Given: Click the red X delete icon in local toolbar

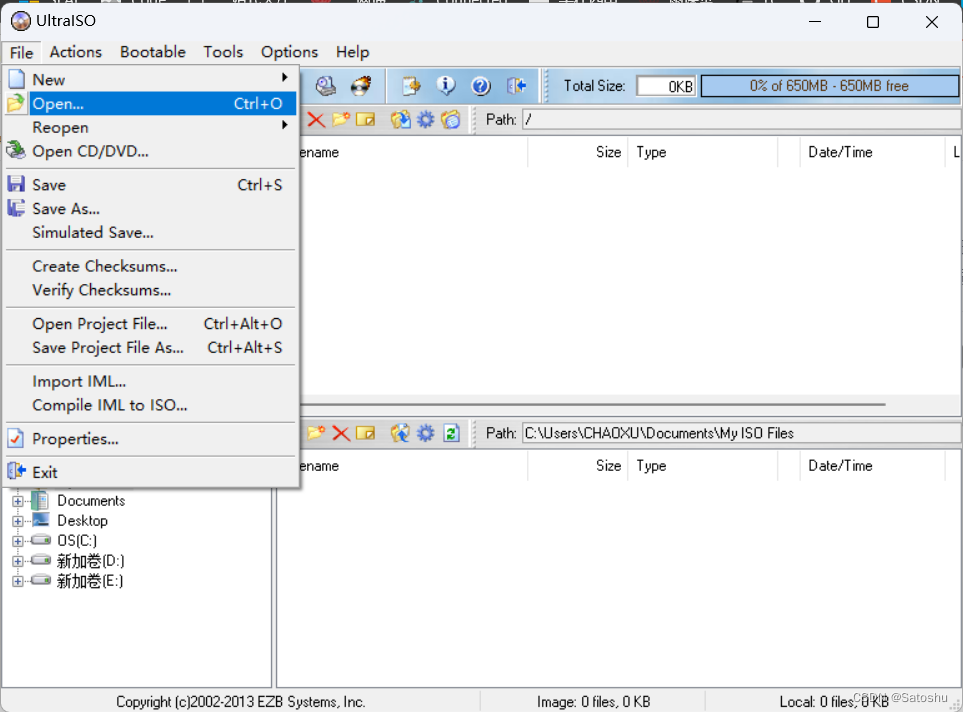Looking at the screenshot, I should [x=341, y=433].
